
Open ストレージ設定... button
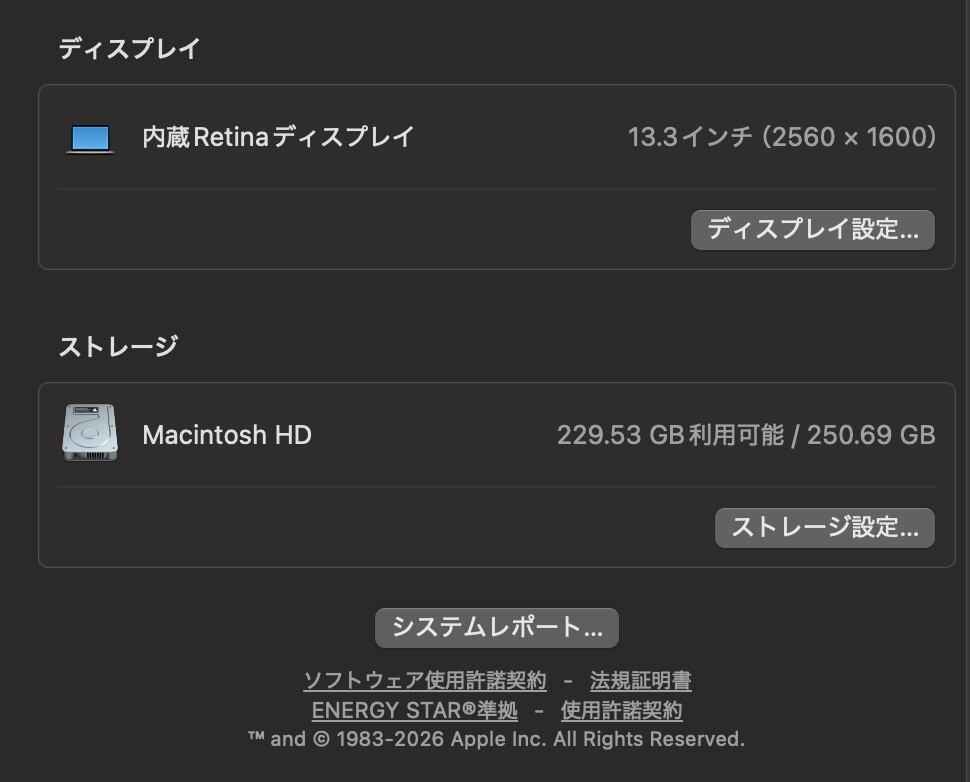(x=824, y=528)
